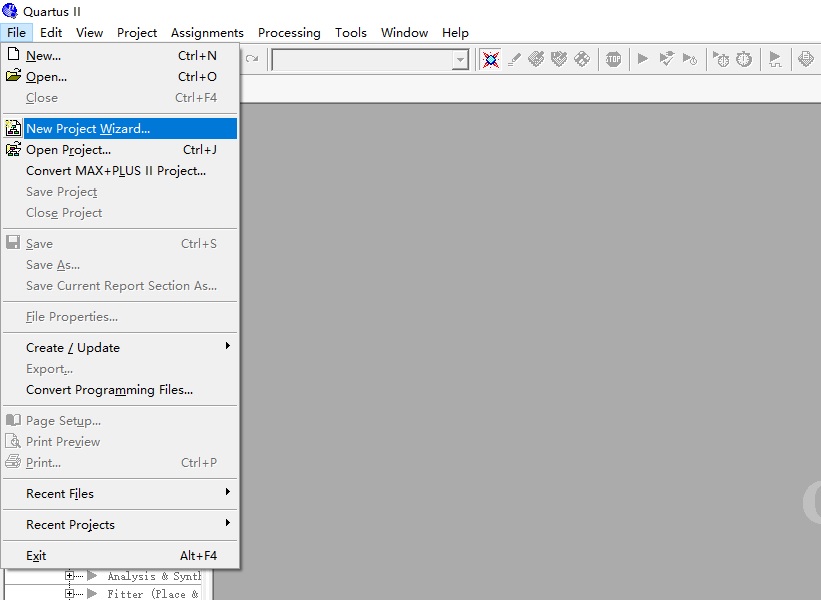Click the Start Compilation play icon
This screenshot has height=600, width=821.
(642, 59)
